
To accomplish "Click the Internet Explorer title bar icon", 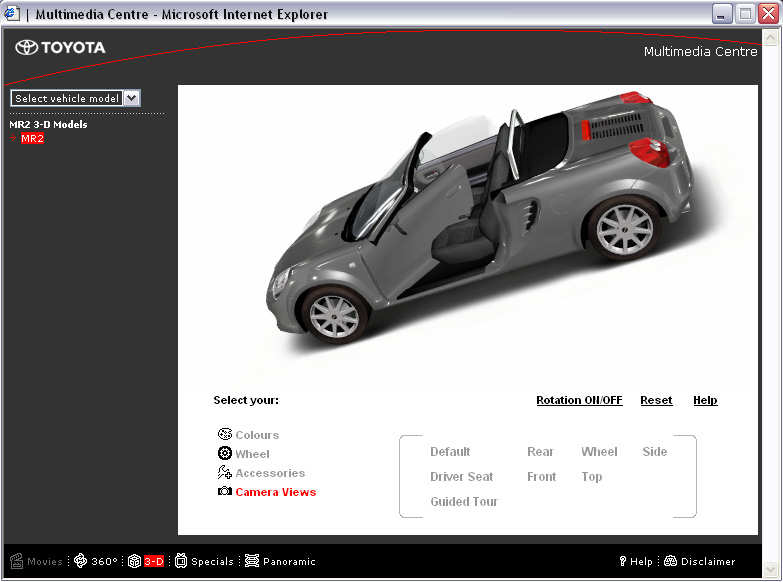I will click(x=11, y=13).
